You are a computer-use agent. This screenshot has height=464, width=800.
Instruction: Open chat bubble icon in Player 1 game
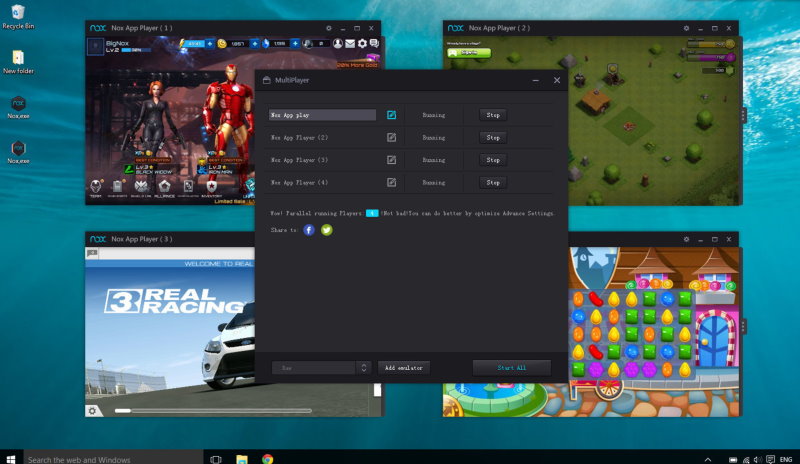pos(374,43)
